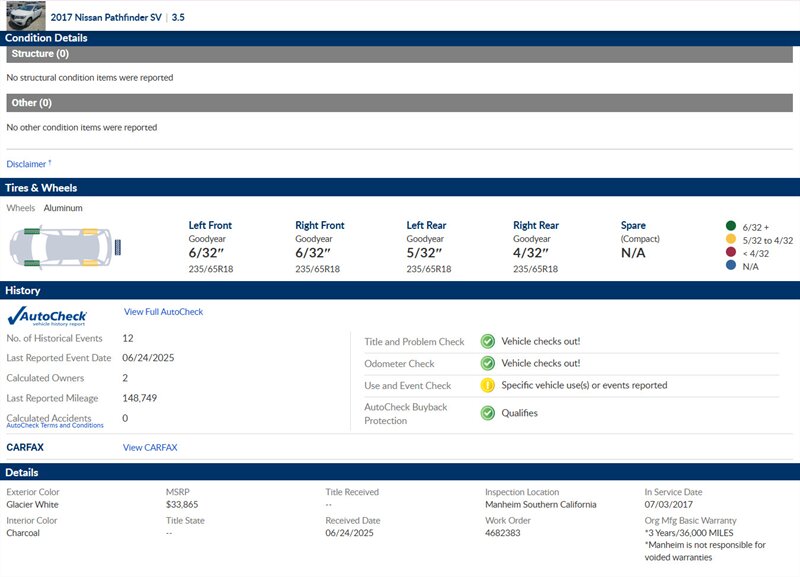Click the Details section header
800x577 pixels.
pos(400,472)
